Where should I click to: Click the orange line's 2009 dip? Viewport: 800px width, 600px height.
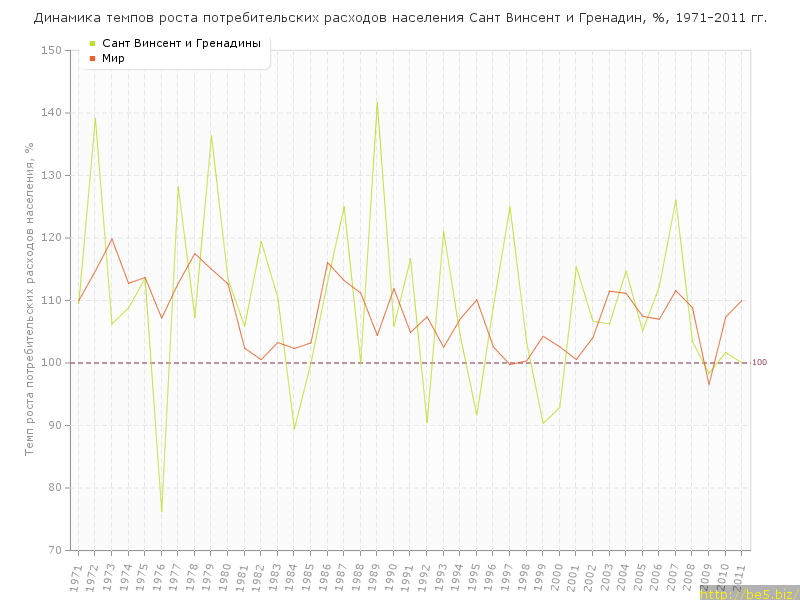point(708,385)
